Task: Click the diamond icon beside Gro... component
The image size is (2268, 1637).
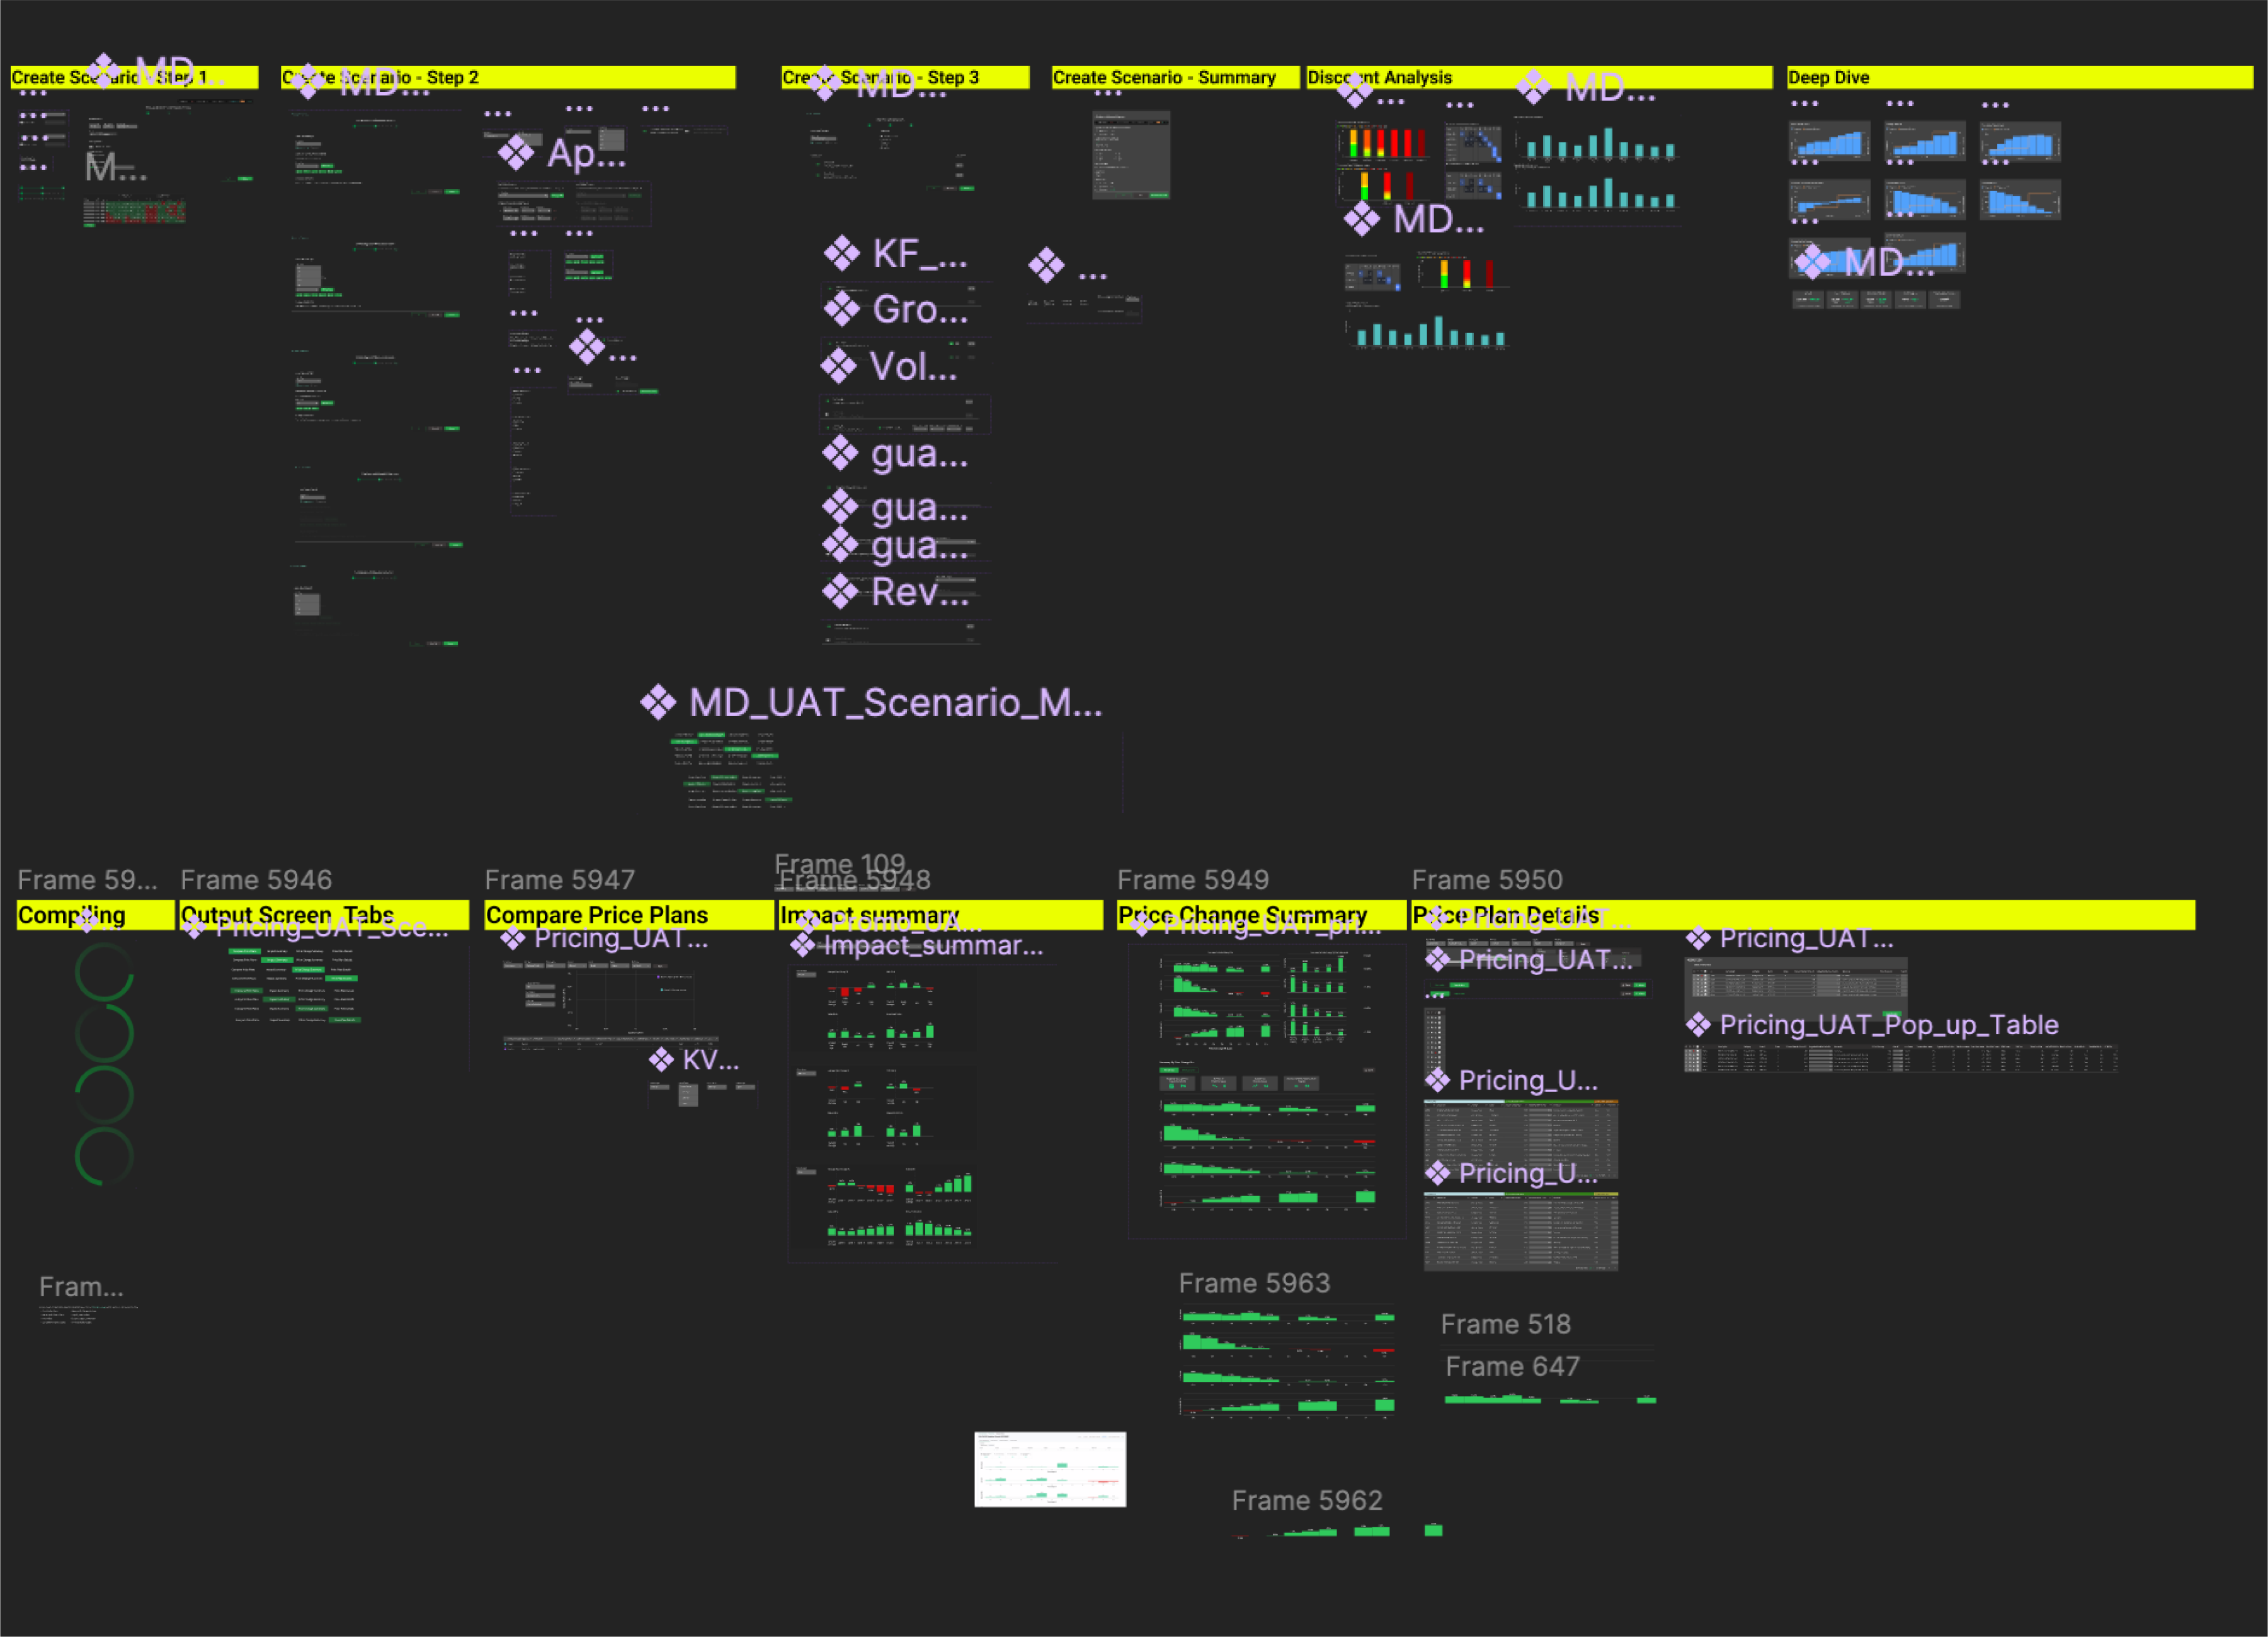Action: (x=841, y=309)
